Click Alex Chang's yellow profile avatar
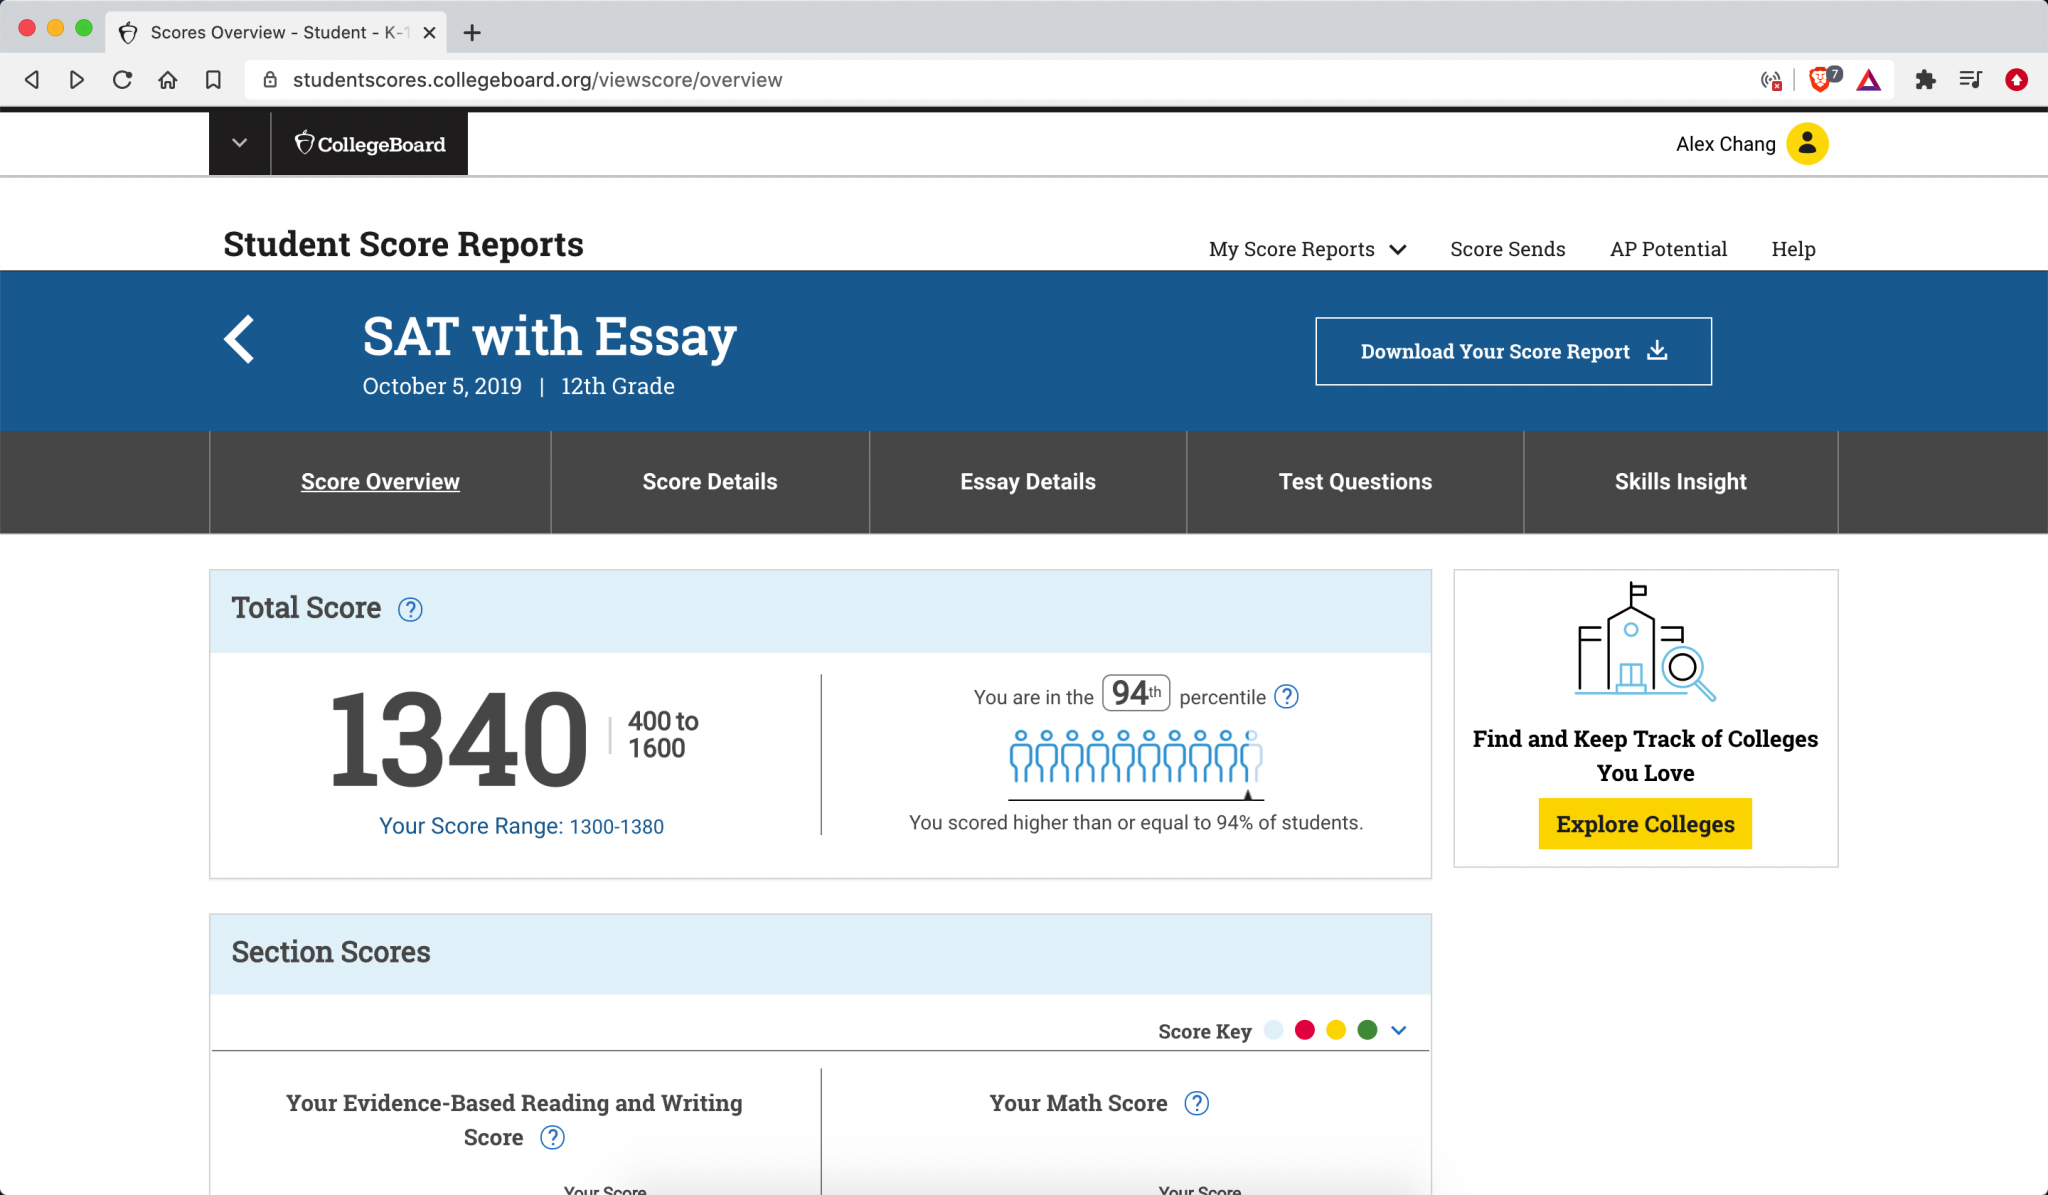Screen dimensions: 2048x1195 pyautogui.click(x=1807, y=144)
